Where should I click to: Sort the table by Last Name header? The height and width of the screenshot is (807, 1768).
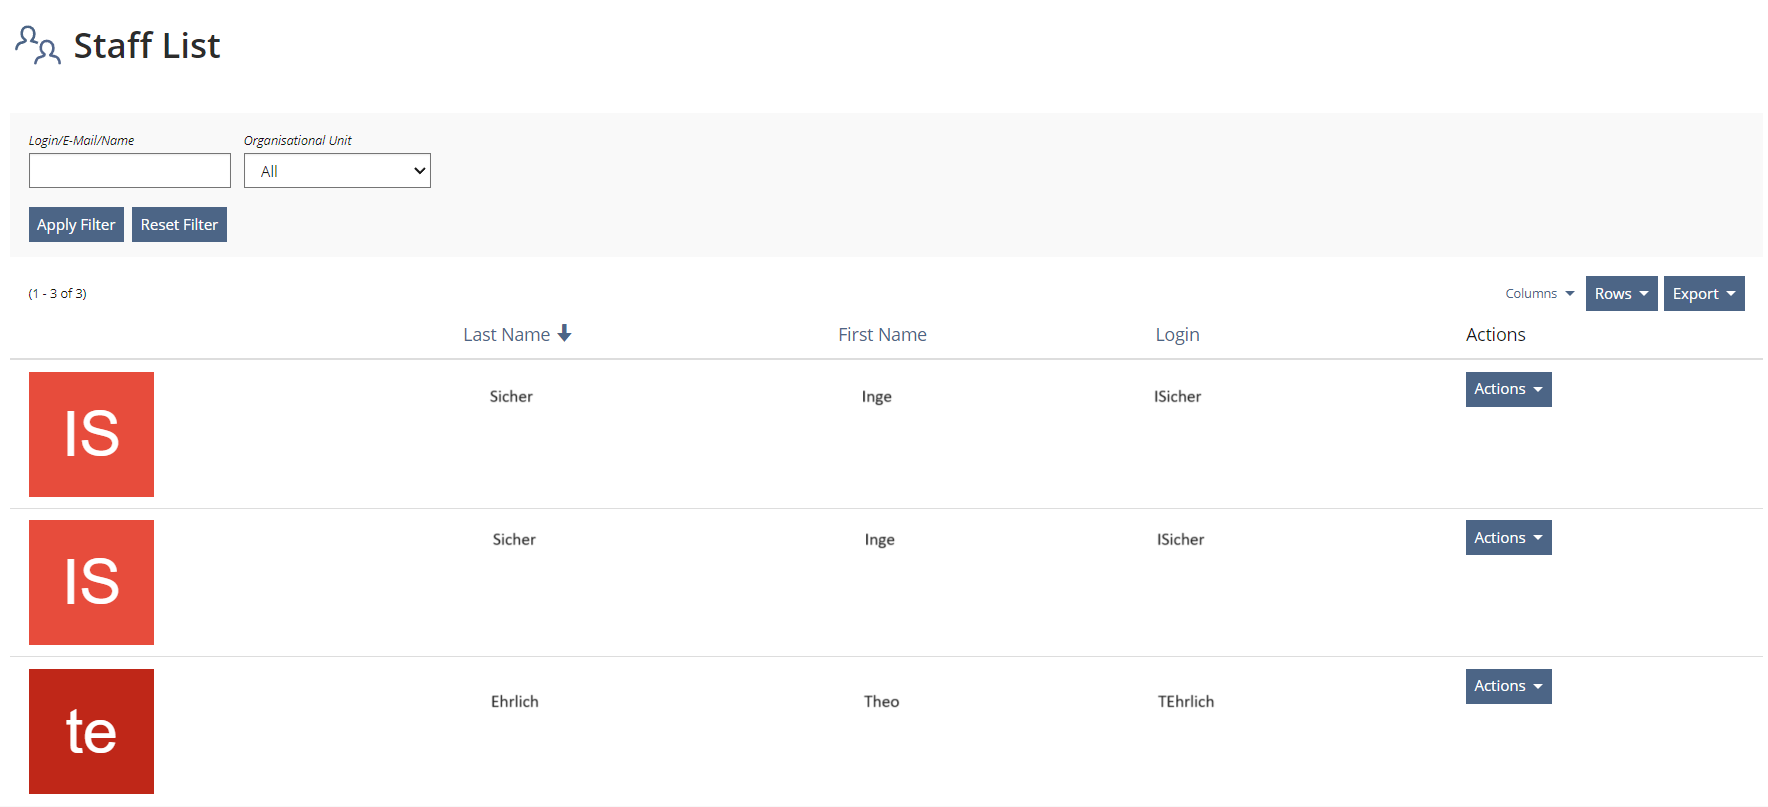click(x=506, y=335)
